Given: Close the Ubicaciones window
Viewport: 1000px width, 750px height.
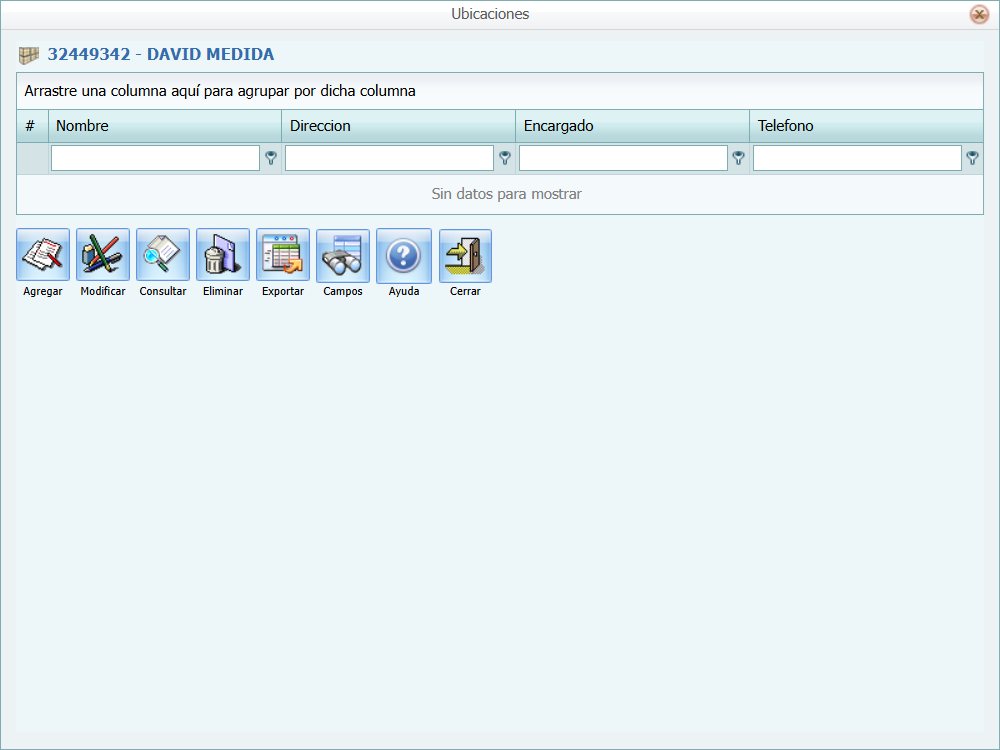Looking at the screenshot, I should pyautogui.click(x=979, y=14).
